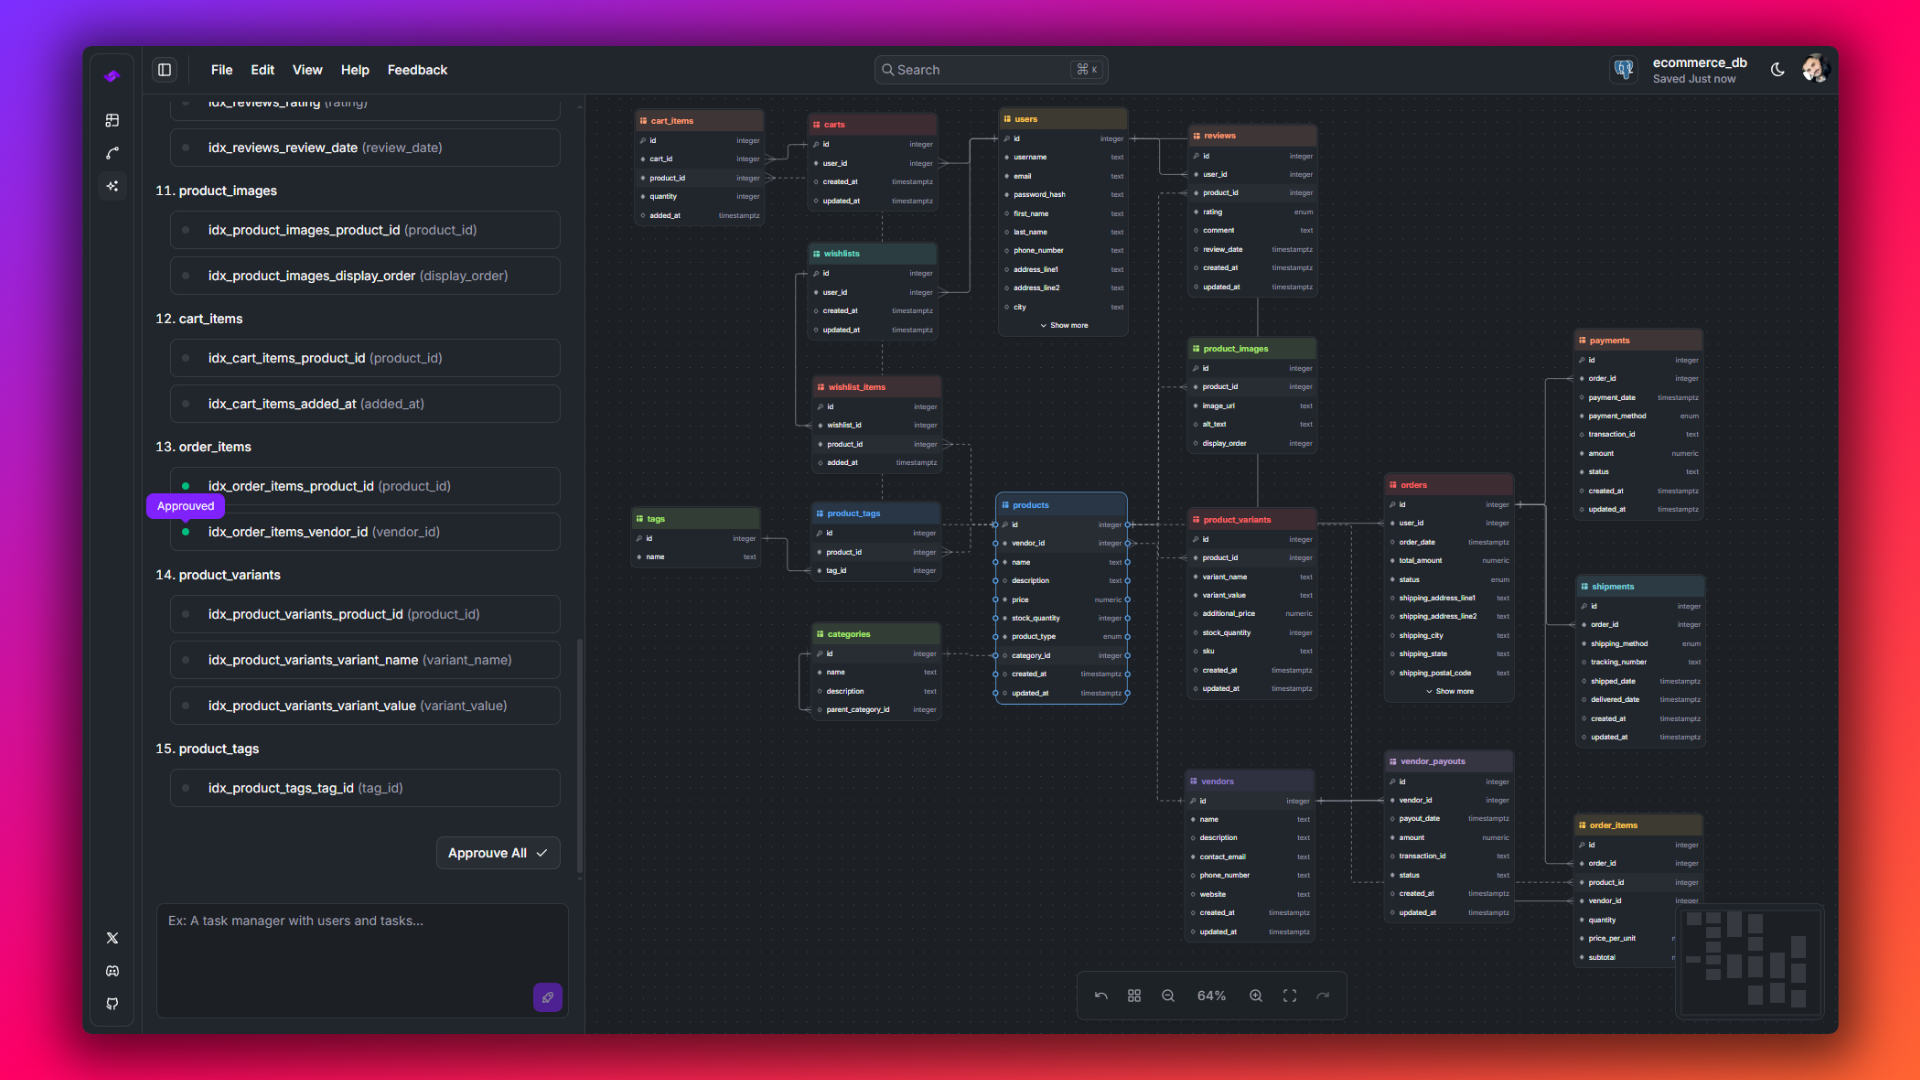Click the undo arrow in canvas toolbar
This screenshot has width=1920, height=1080.
[1101, 995]
